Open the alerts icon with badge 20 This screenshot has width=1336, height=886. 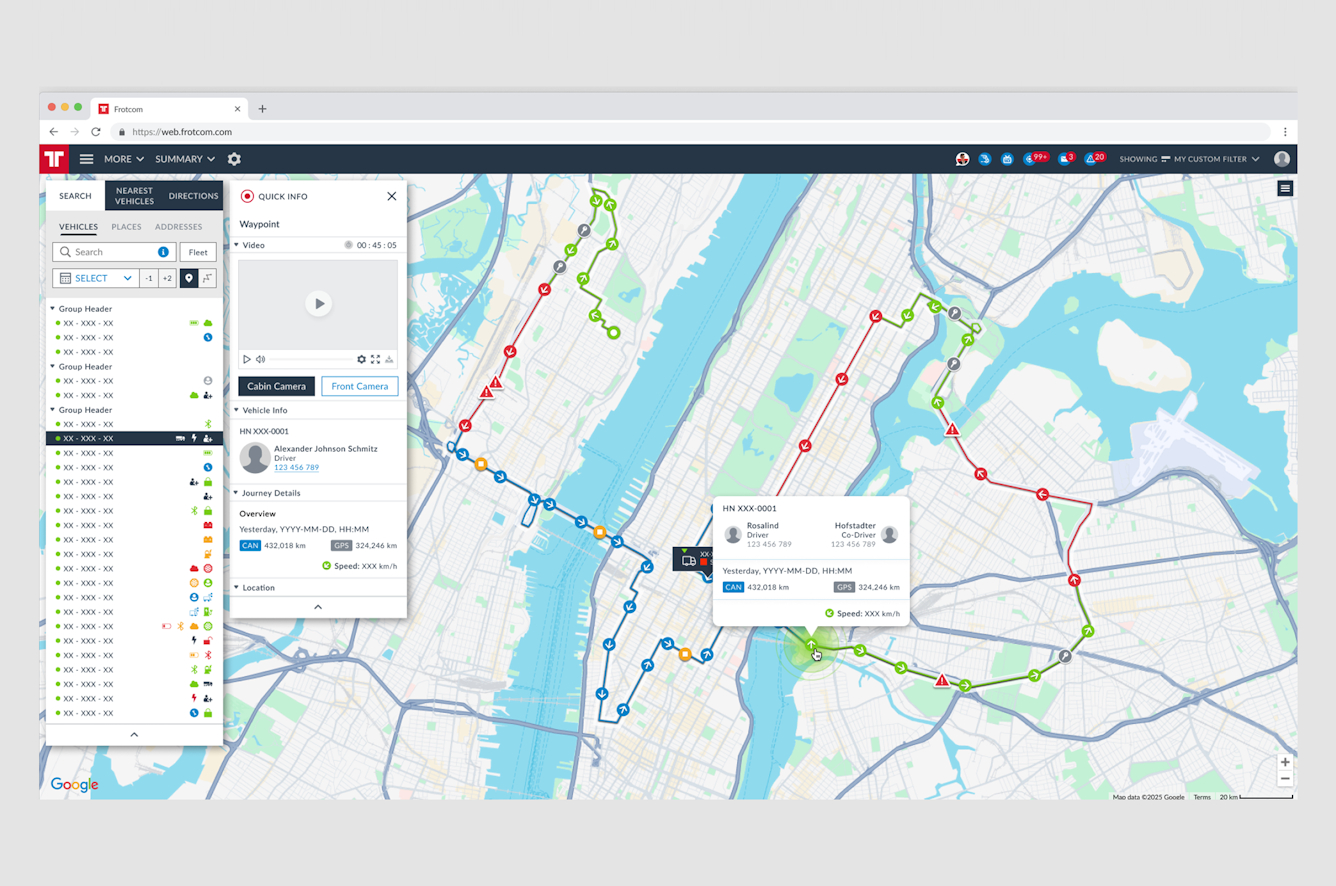tap(1095, 158)
